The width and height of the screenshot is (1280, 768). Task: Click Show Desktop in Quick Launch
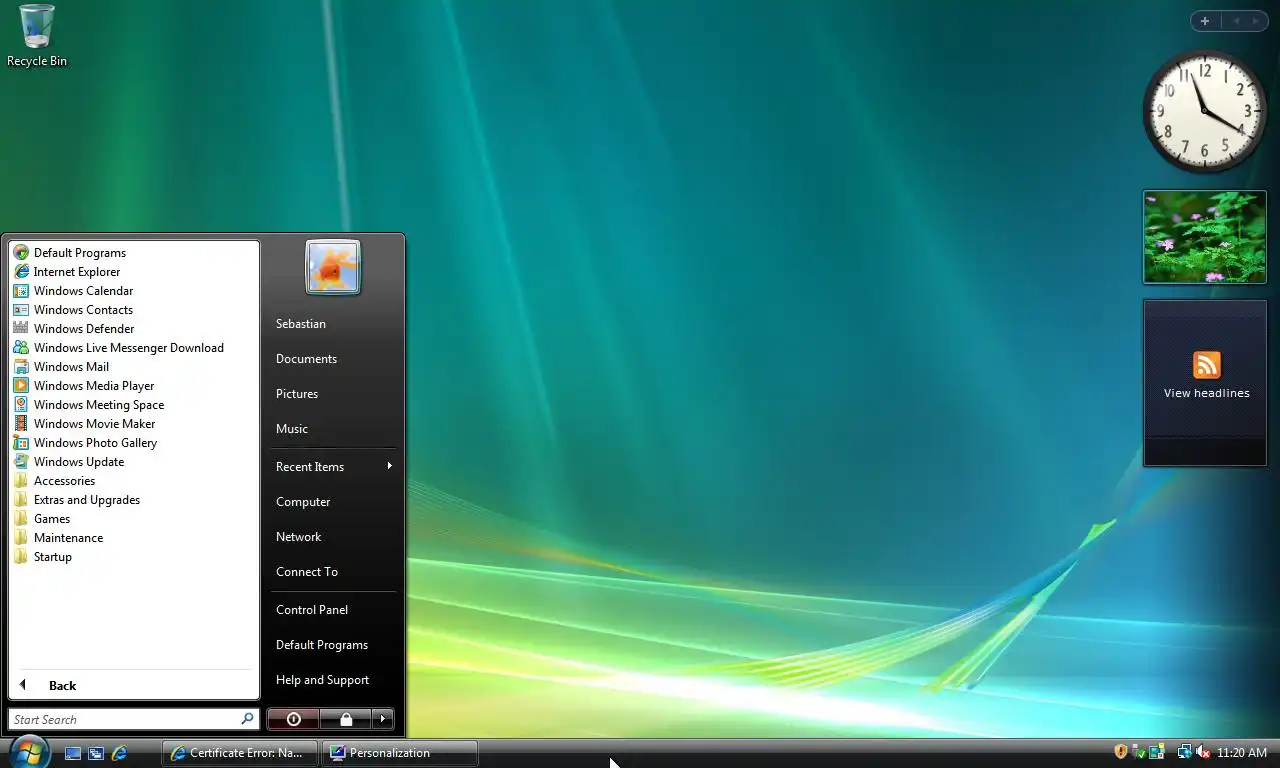coord(73,753)
